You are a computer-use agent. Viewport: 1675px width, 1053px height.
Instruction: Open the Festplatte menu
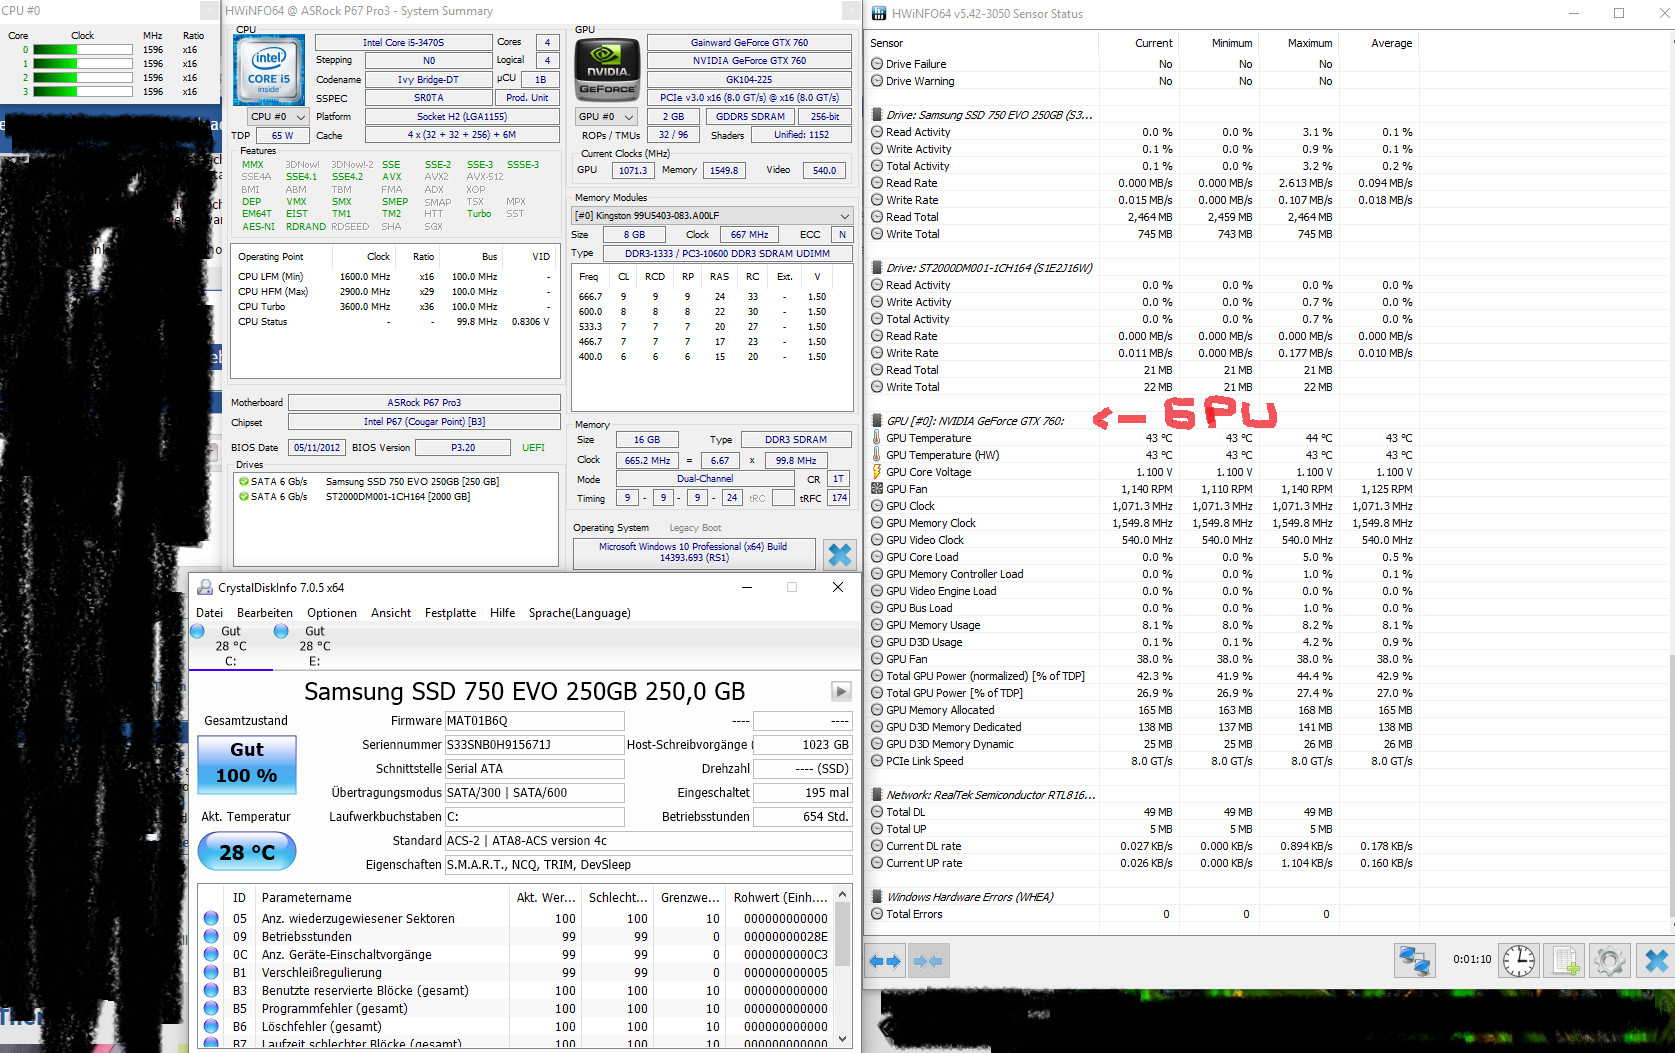tap(450, 613)
